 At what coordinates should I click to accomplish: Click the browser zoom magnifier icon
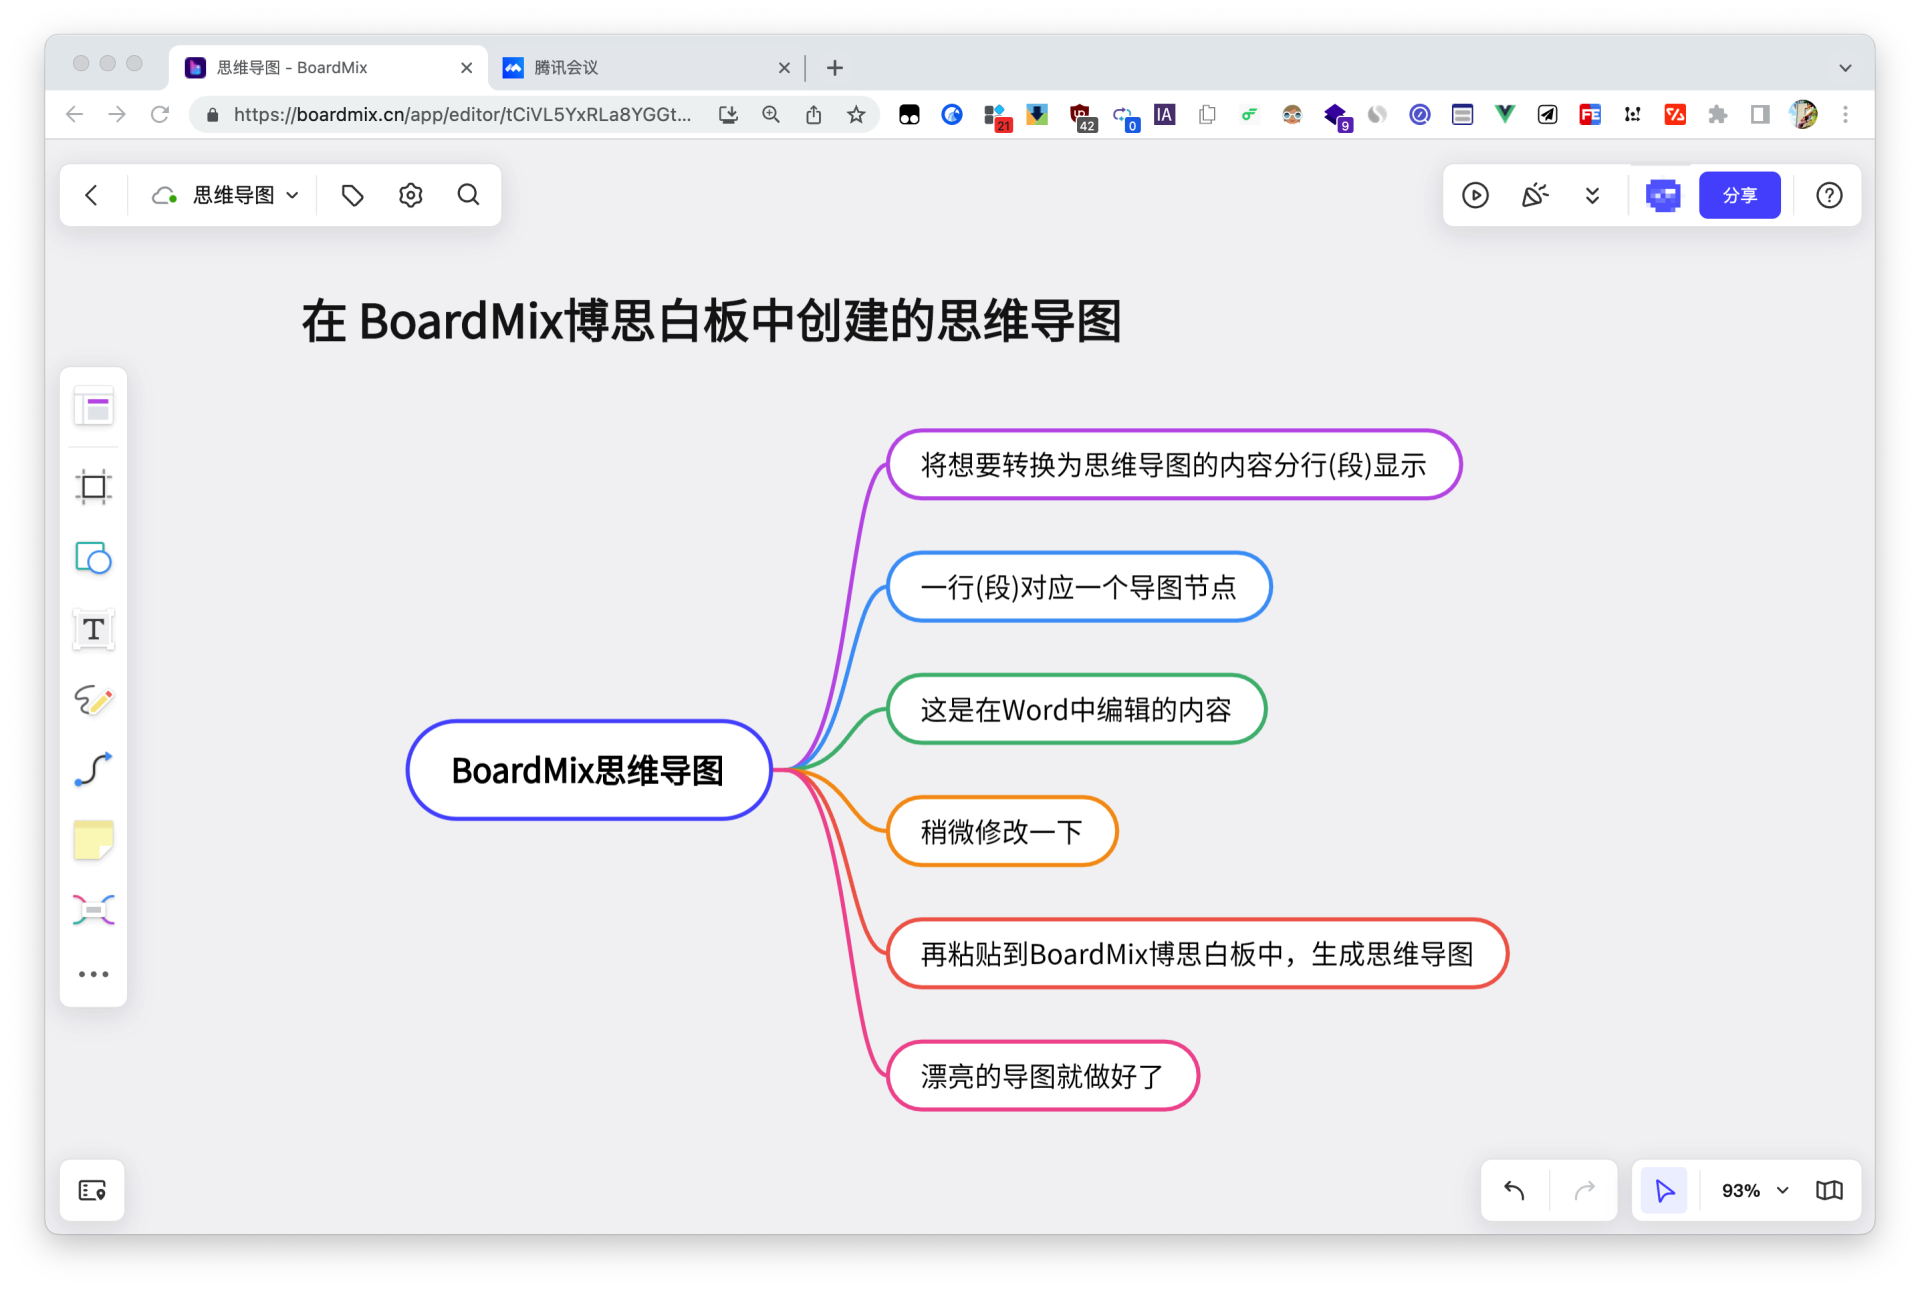[771, 115]
